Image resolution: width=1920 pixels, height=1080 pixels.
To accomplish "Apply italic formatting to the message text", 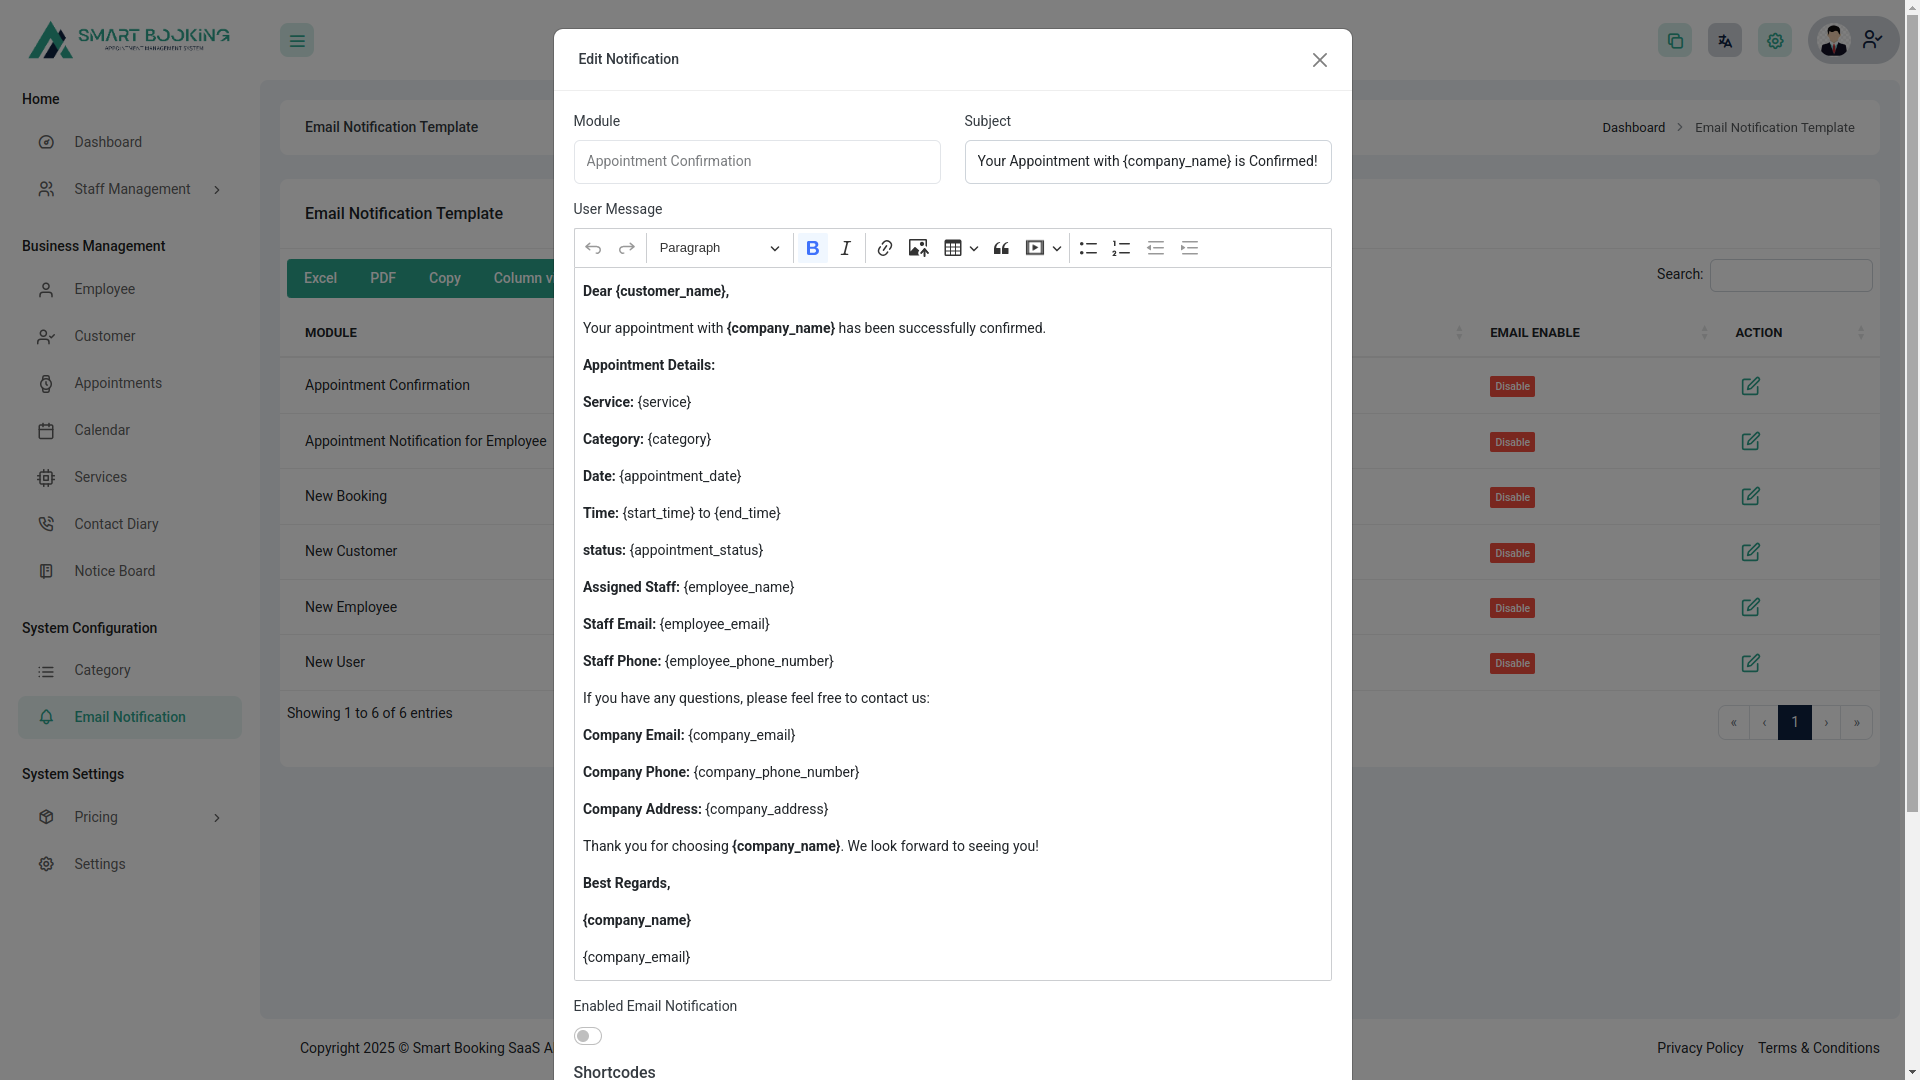I will [x=845, y=248].
